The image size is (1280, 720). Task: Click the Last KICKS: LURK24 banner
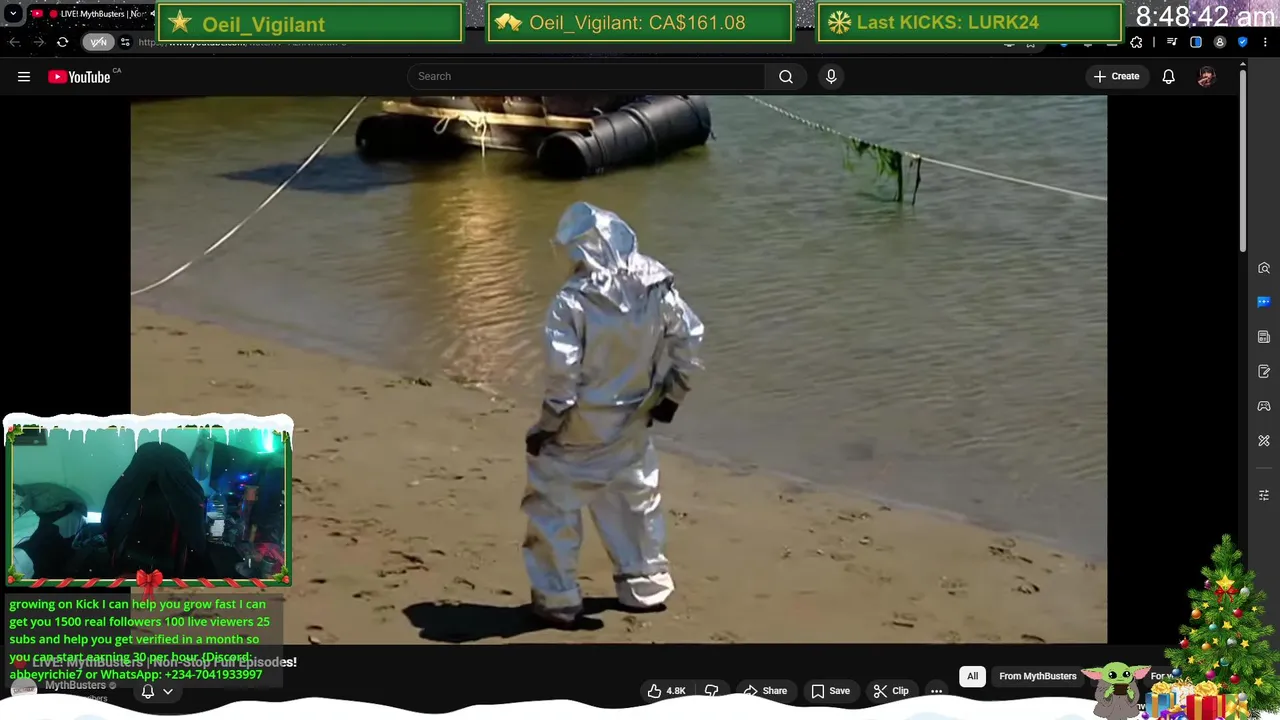(x=969, y=22)
